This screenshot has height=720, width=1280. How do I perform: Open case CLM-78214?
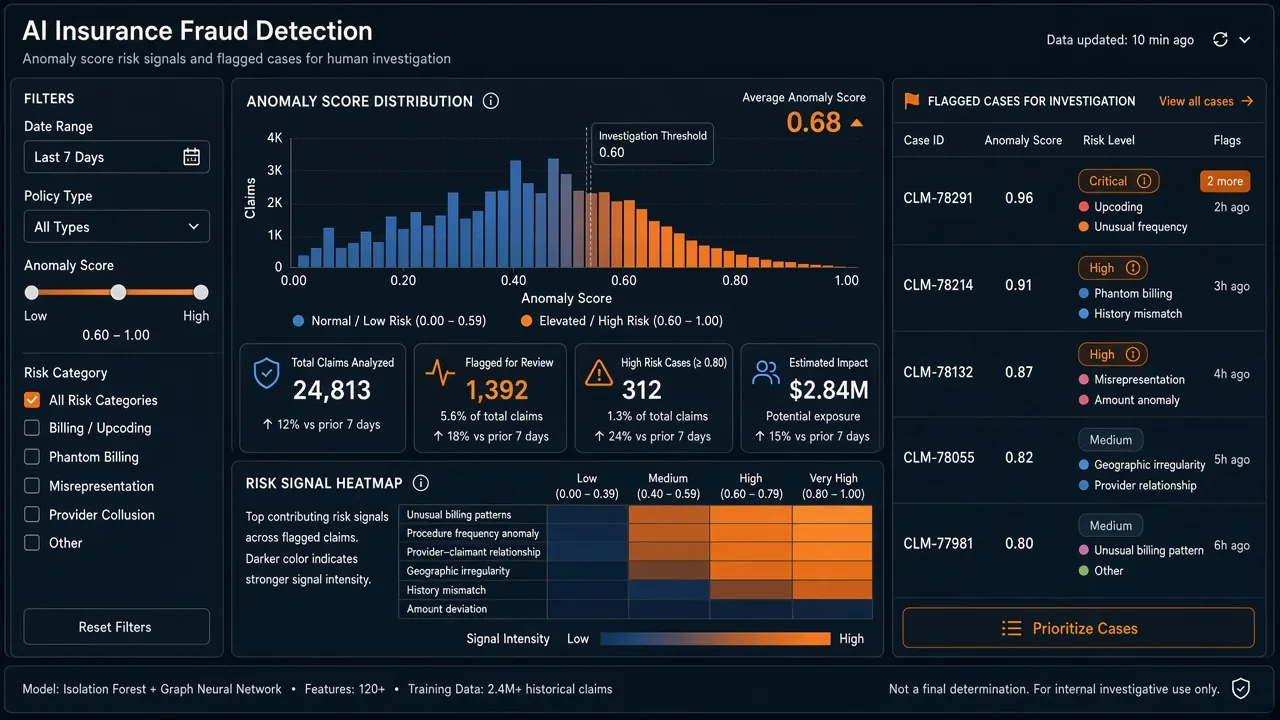(938, 285)
